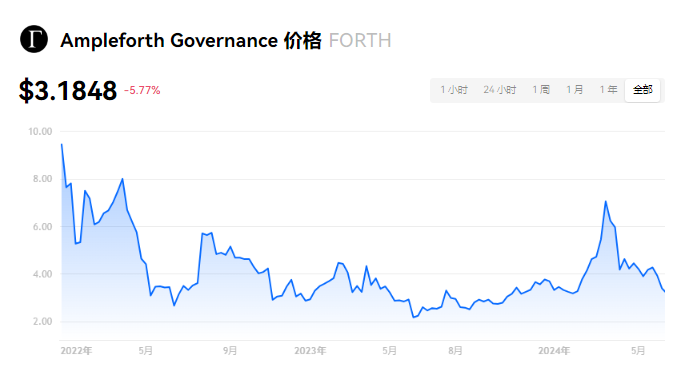
Task: Switch chart to 1月 range
Action: 575,90
